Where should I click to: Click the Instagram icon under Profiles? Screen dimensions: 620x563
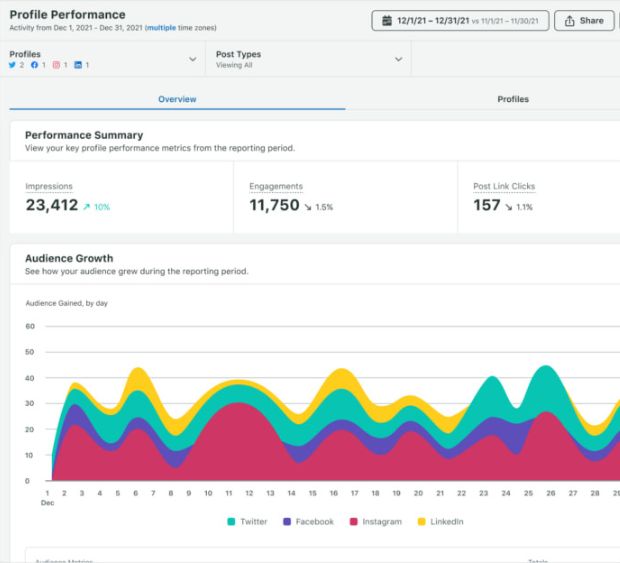coord(54,65)
